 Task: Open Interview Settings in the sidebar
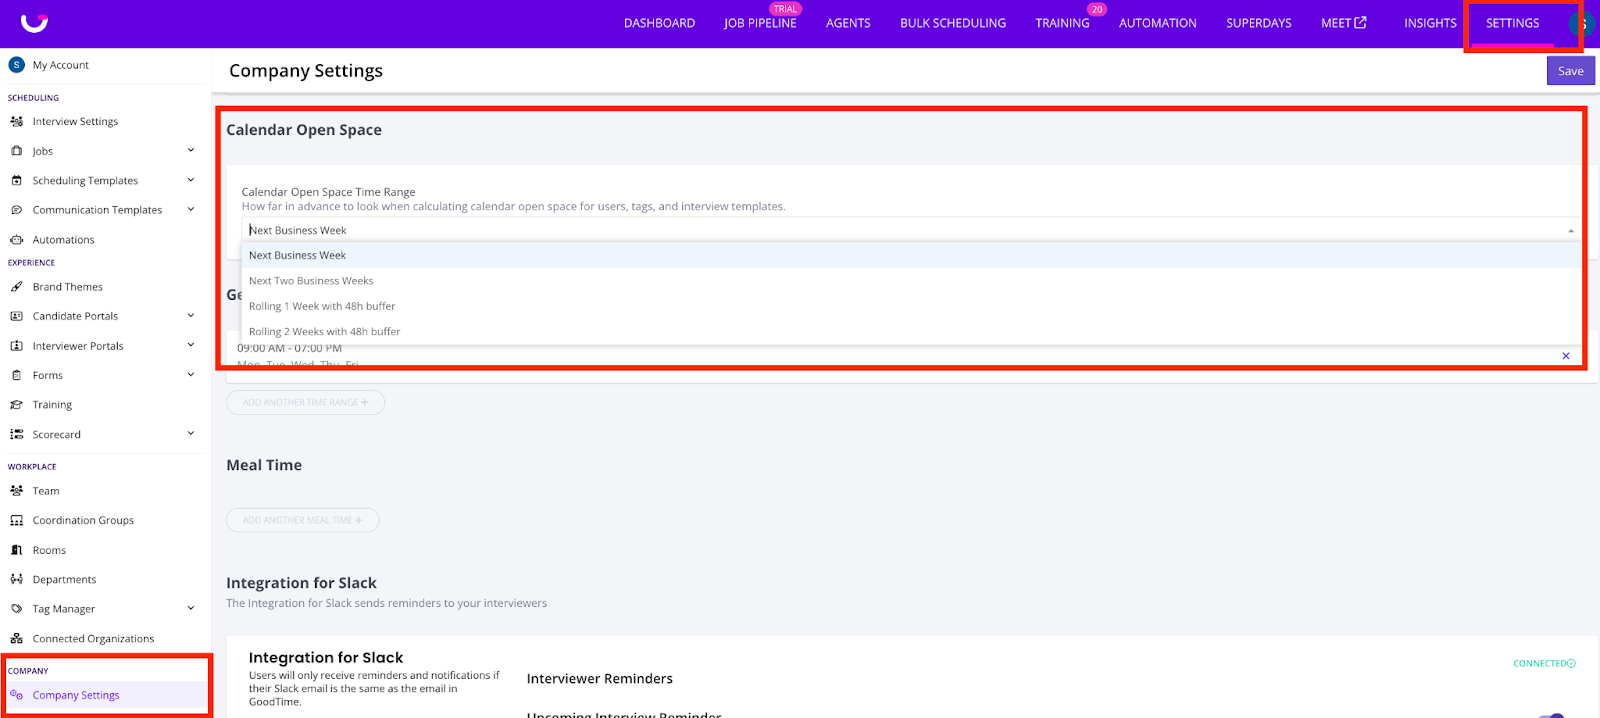point(75,122)
